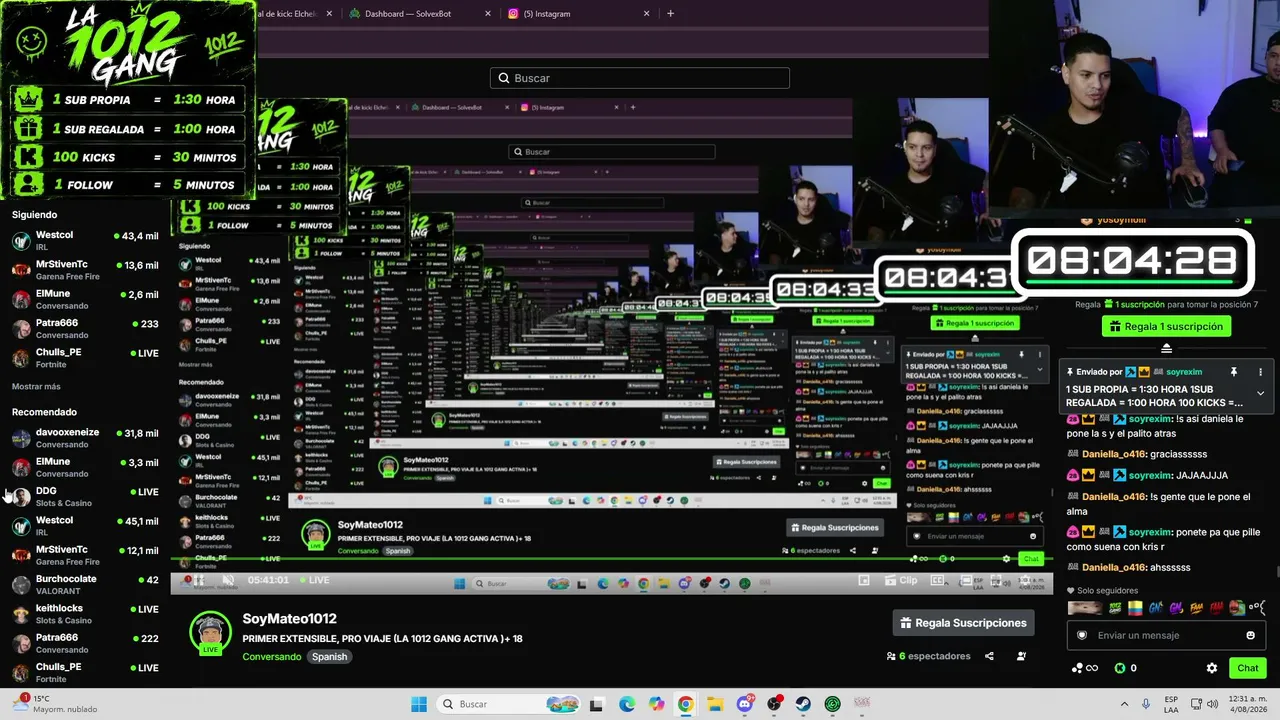Open the Conversando category link
Image resolution: width=1280 pixels, height=720 pixels.
point(271,657)
